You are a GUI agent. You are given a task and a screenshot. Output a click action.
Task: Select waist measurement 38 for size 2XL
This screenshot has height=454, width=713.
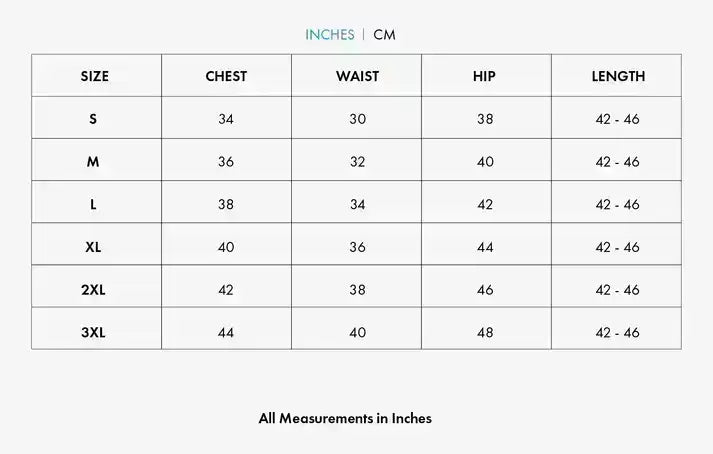tap(357, 290)
